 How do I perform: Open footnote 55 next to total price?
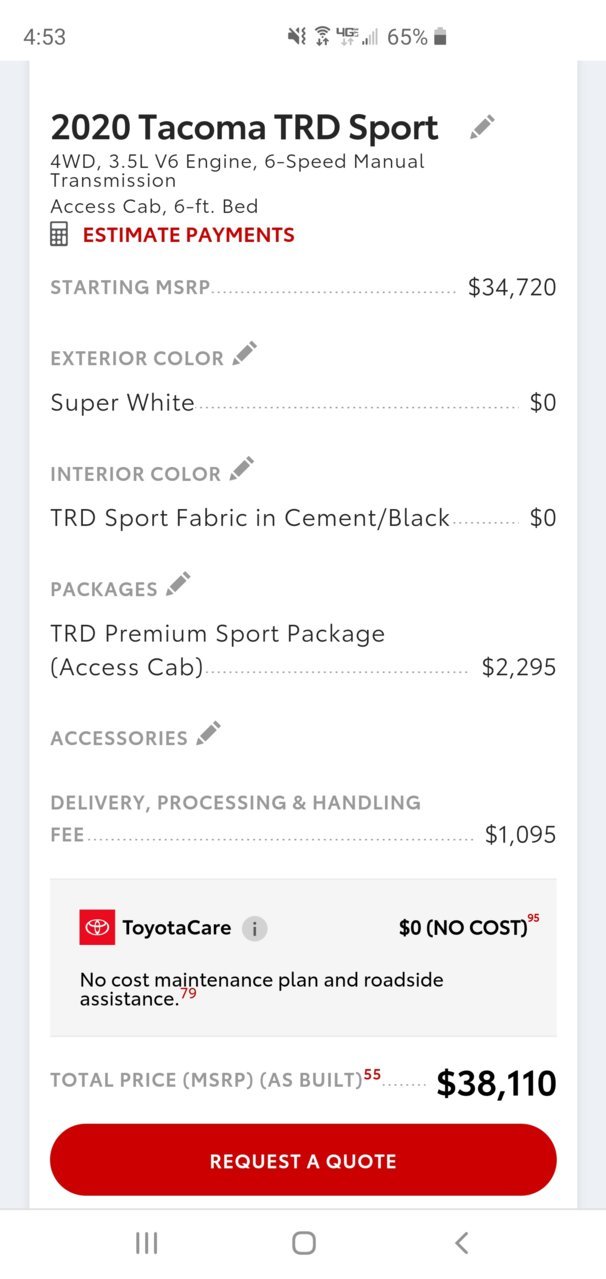coord(372,1075)
